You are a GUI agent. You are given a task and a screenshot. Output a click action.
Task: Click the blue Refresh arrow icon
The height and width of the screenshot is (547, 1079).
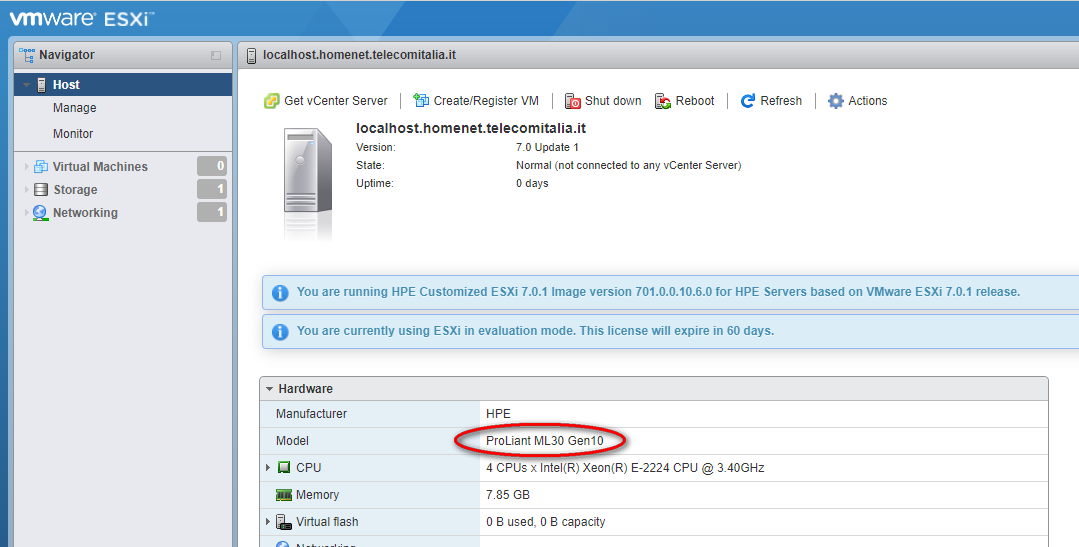click(748, 101)
